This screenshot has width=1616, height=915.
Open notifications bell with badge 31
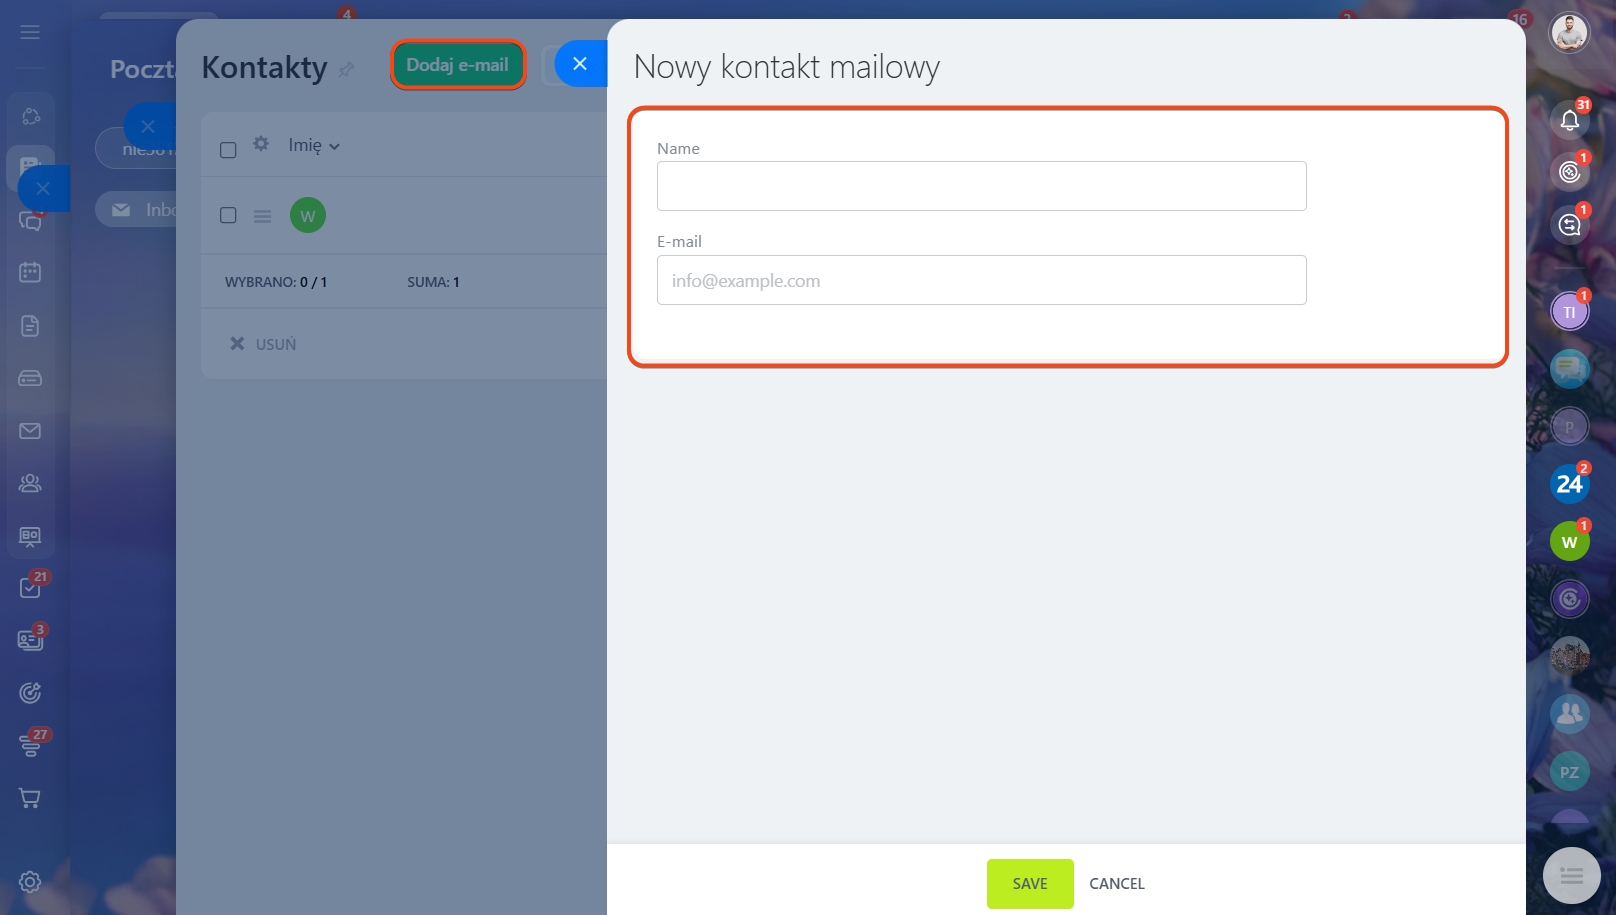coord(1570,120)
